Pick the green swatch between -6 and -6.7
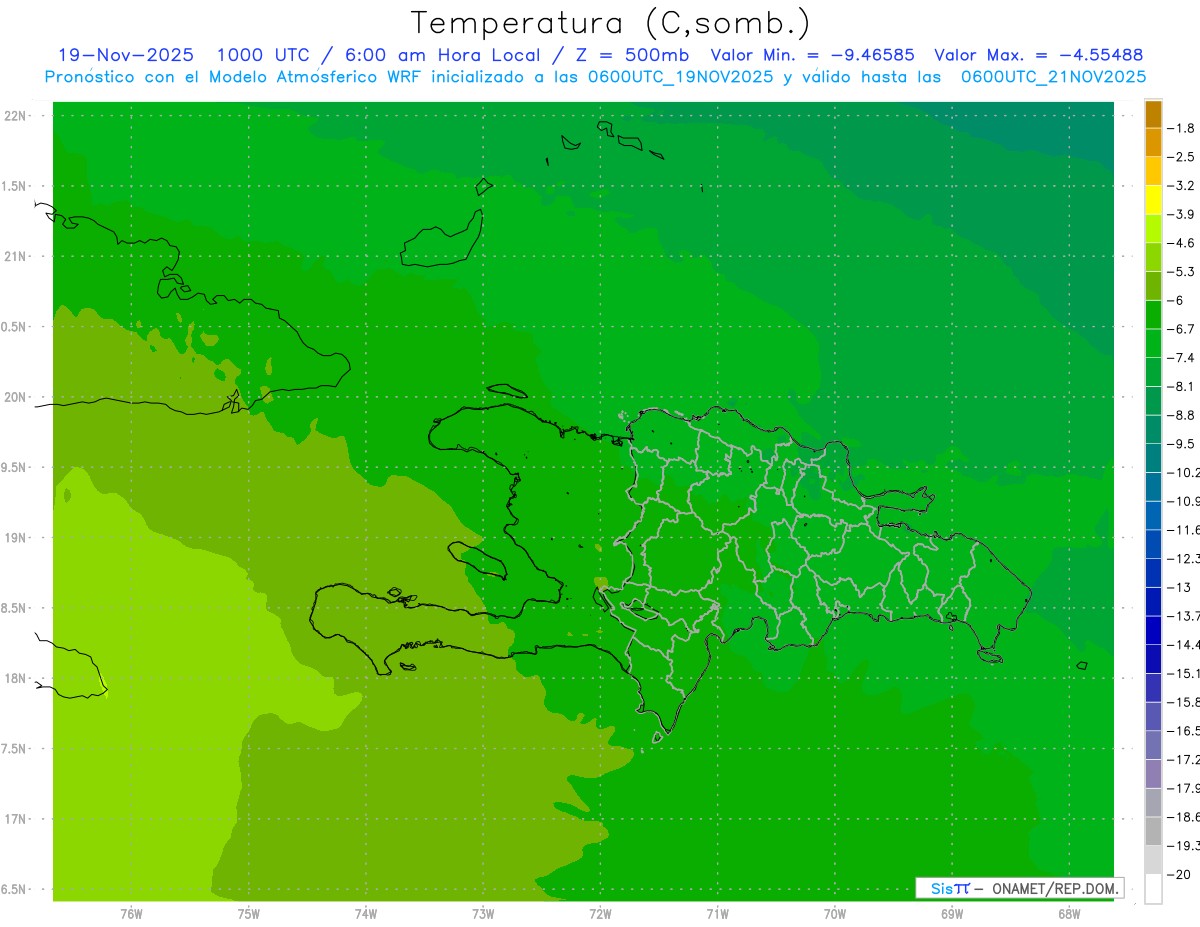This screenshot has width=1200, height=927. pyautogui.click(x=1153, y=314)
